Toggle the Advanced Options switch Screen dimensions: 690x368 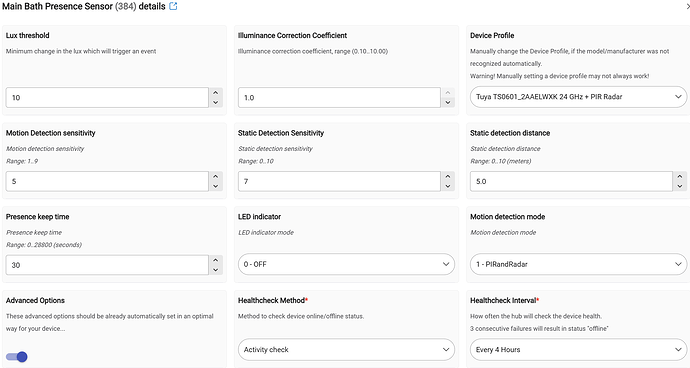(x=17, y=357)
